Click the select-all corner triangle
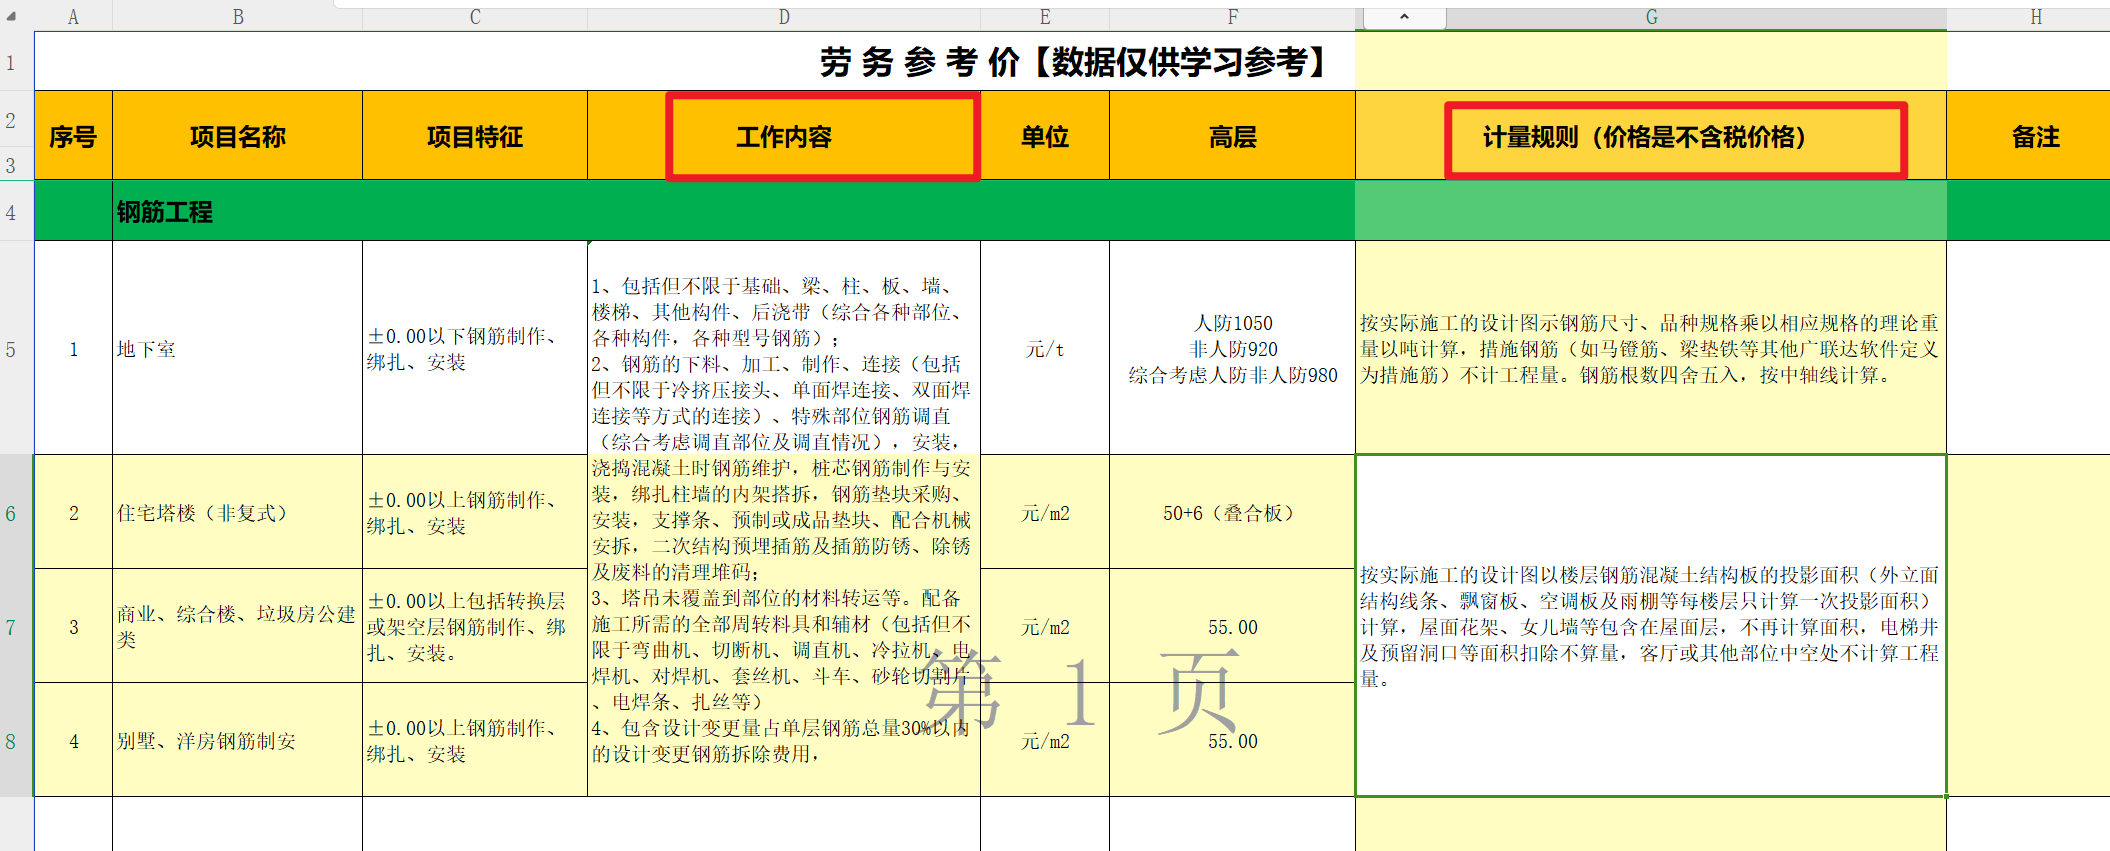2110x851 pixels. click(x=12, y=17)
